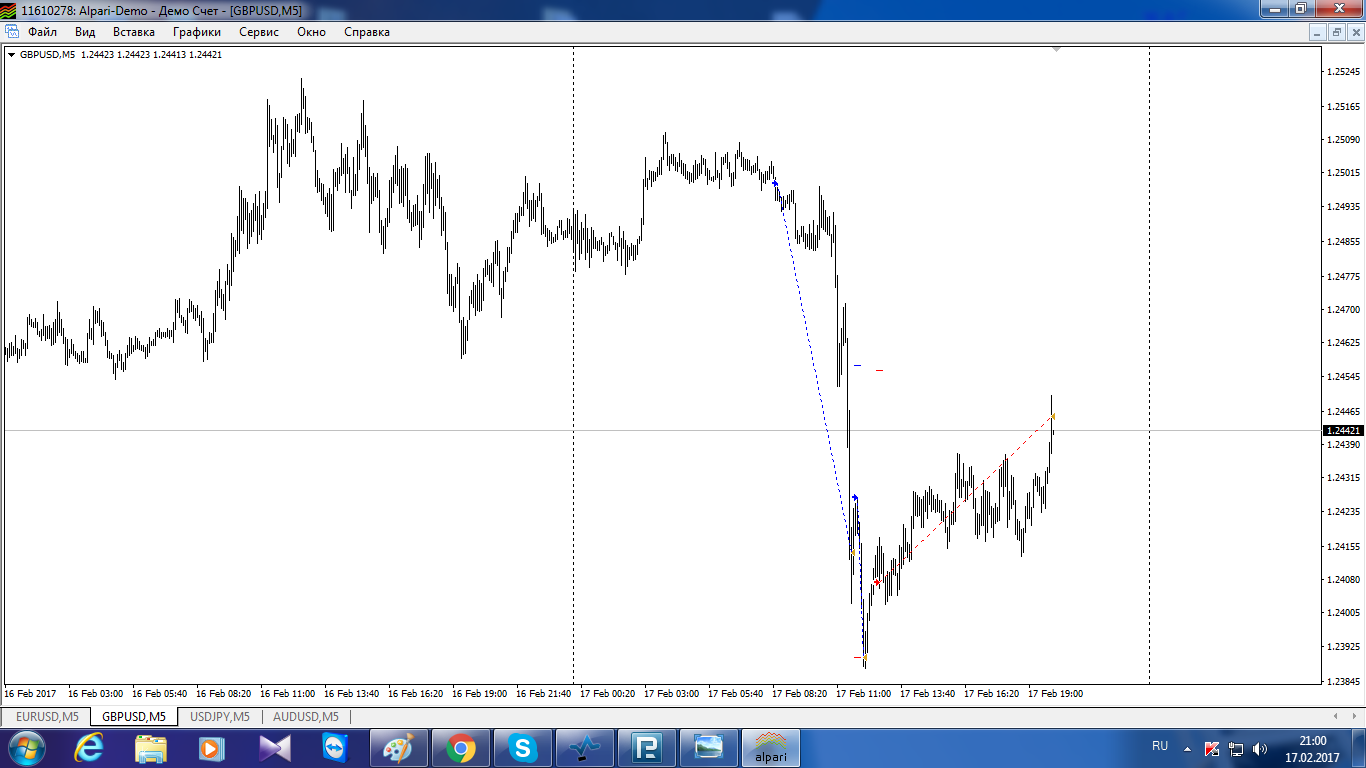Click the red take-profit dash near 1.24545
The height and width of the screenshot is (768, 1366).
(x=880, y=370)
